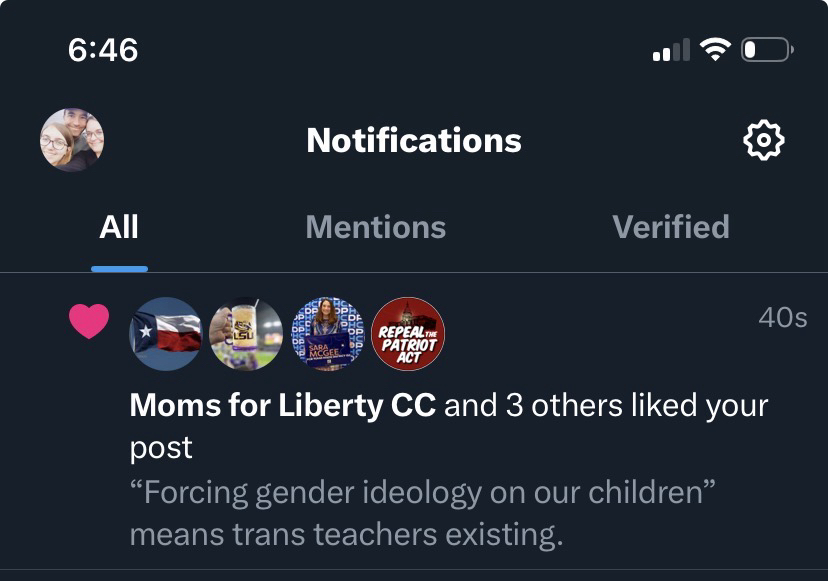Tap the cellular signal bars icon

671,50
